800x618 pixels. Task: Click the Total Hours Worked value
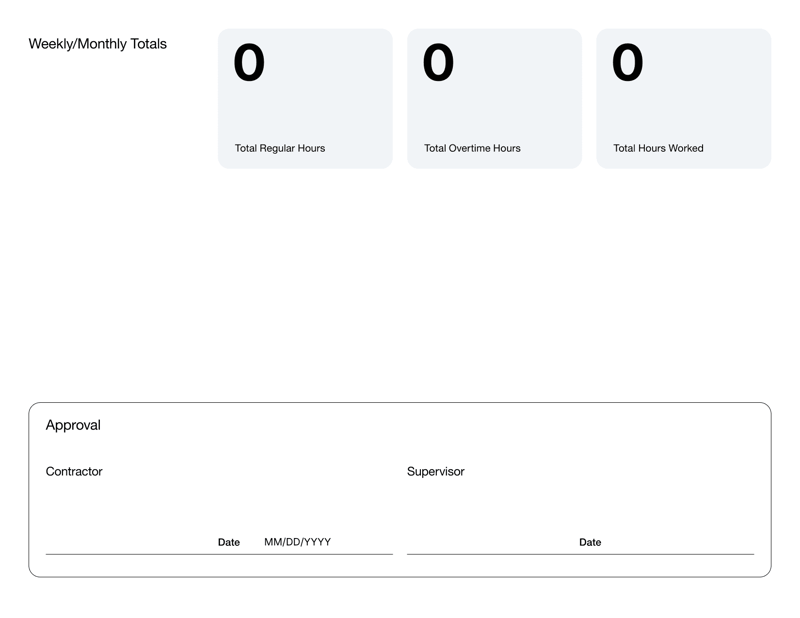click(626, 64)
